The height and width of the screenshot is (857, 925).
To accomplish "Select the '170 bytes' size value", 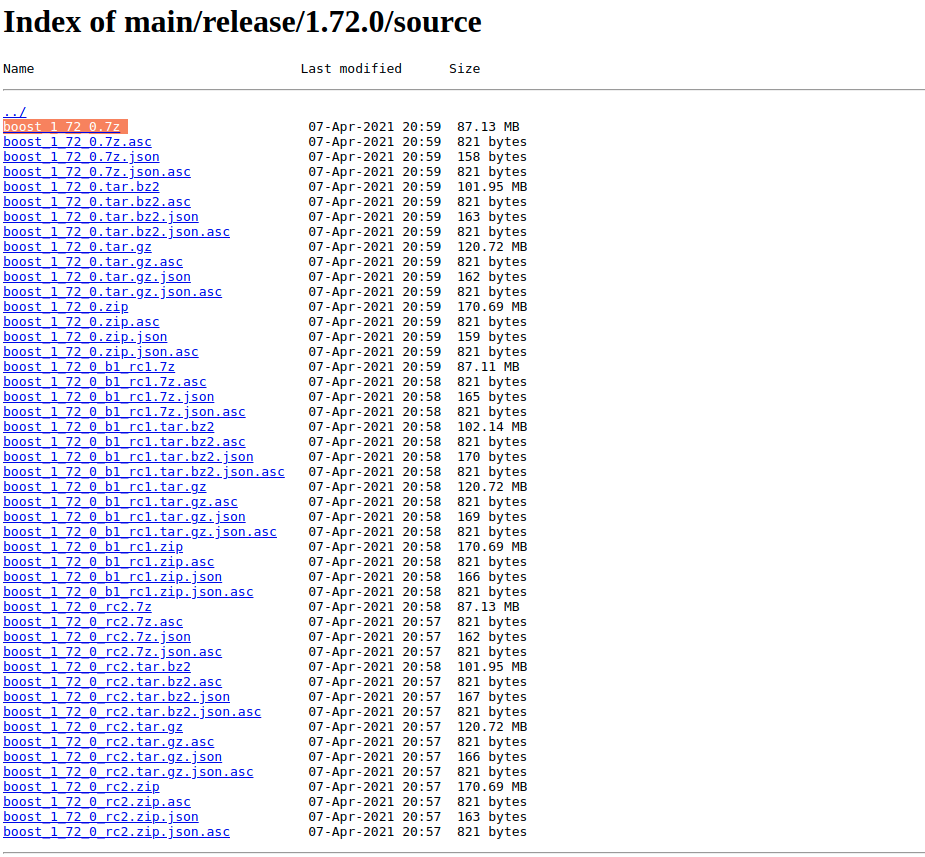I will click(492, 457).
